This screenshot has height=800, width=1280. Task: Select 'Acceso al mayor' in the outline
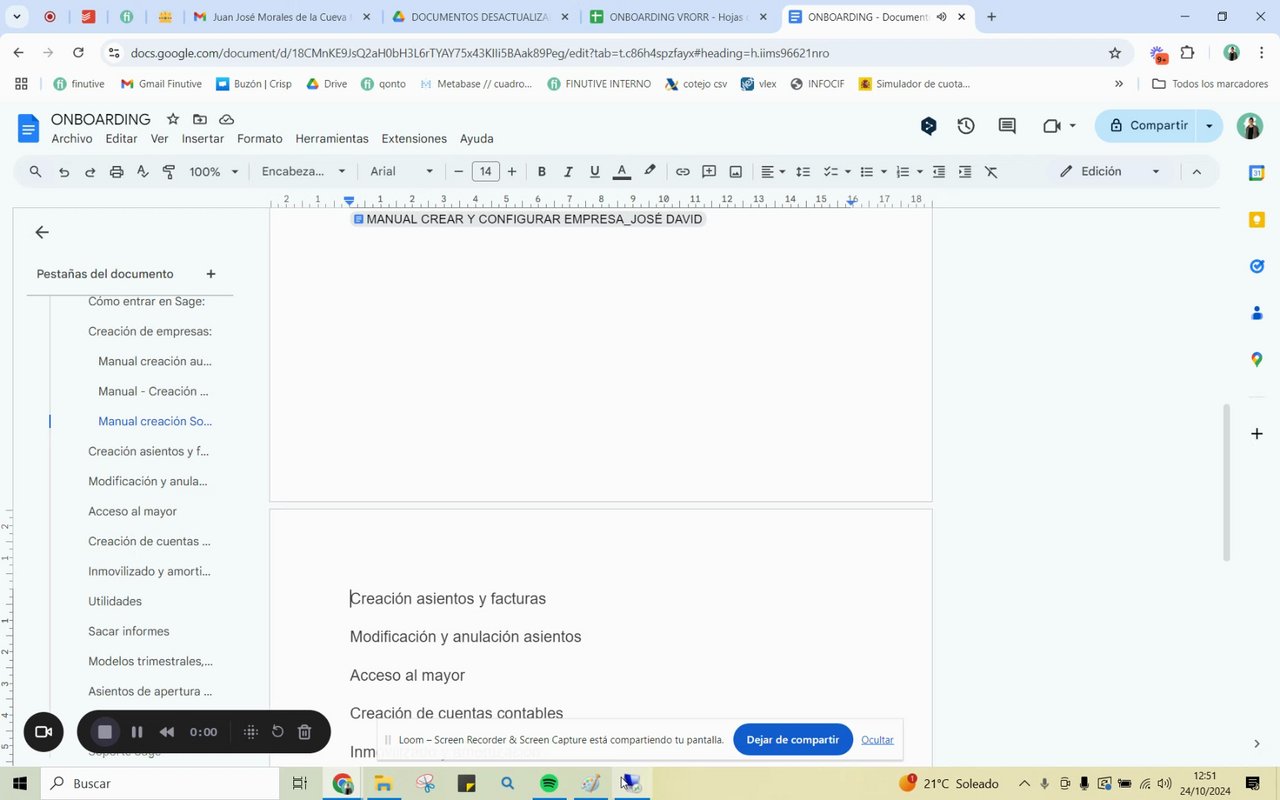tap(132, 511)
